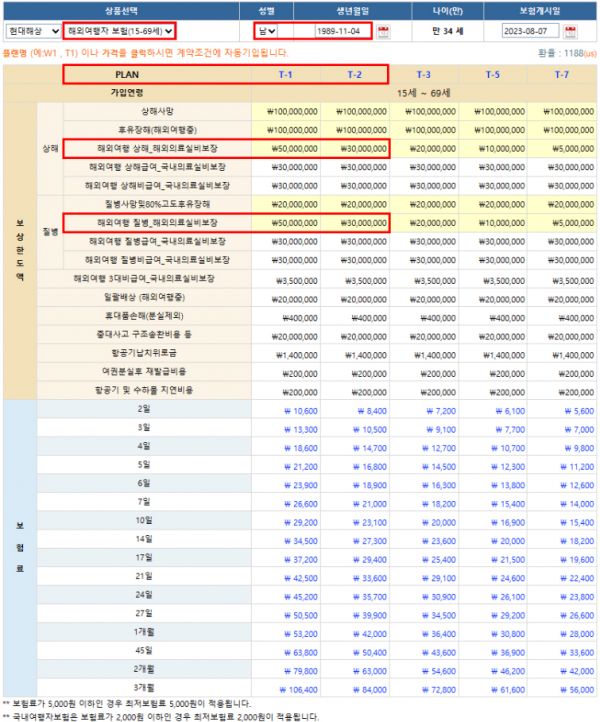
Task: Click the birth date field 1989-11-04
Action: 324,31
